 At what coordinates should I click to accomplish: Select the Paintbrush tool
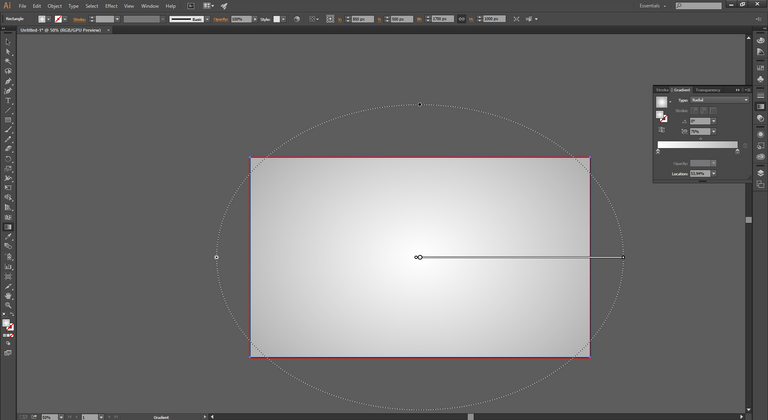(x=8, y=130)
